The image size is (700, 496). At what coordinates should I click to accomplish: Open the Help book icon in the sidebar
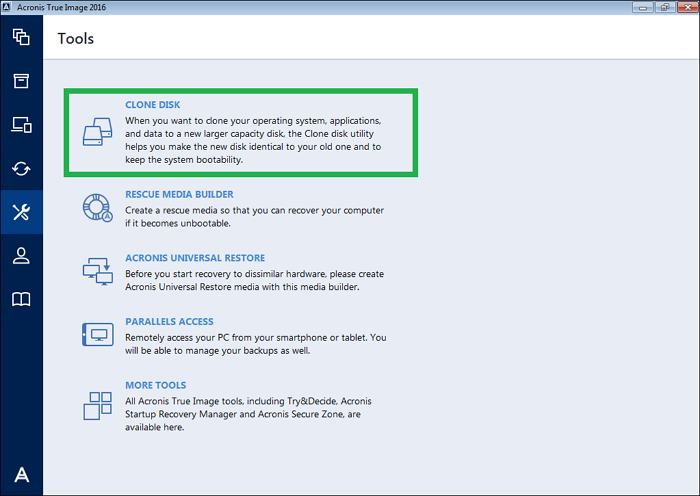21,299
